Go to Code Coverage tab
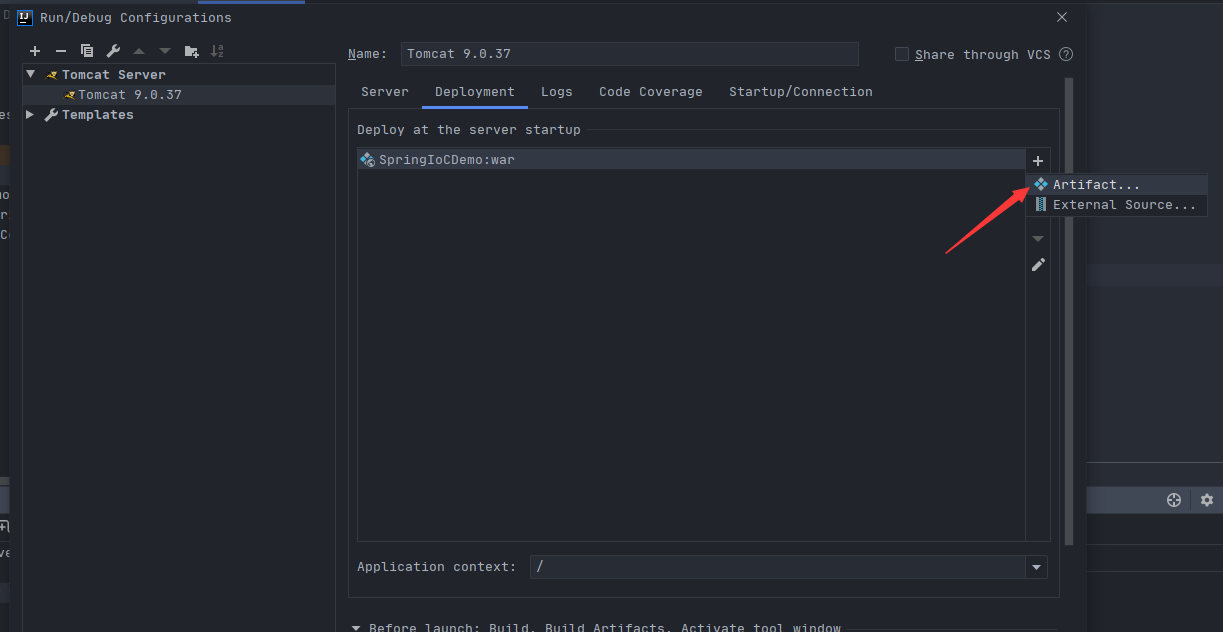This screenshot has height=632, width=1223. [x=651, y=92]
